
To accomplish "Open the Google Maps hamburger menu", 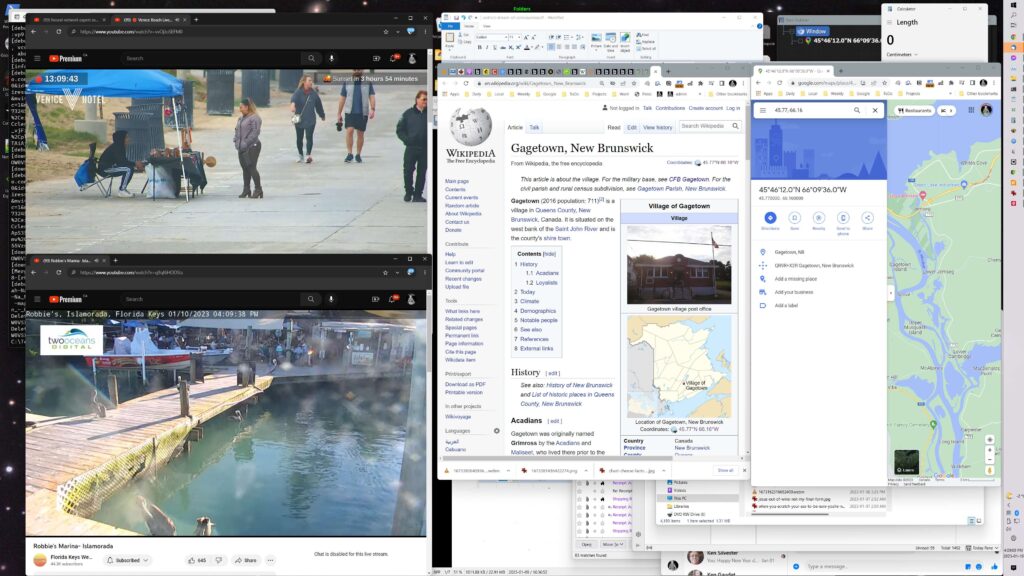I will coord(763,110).
